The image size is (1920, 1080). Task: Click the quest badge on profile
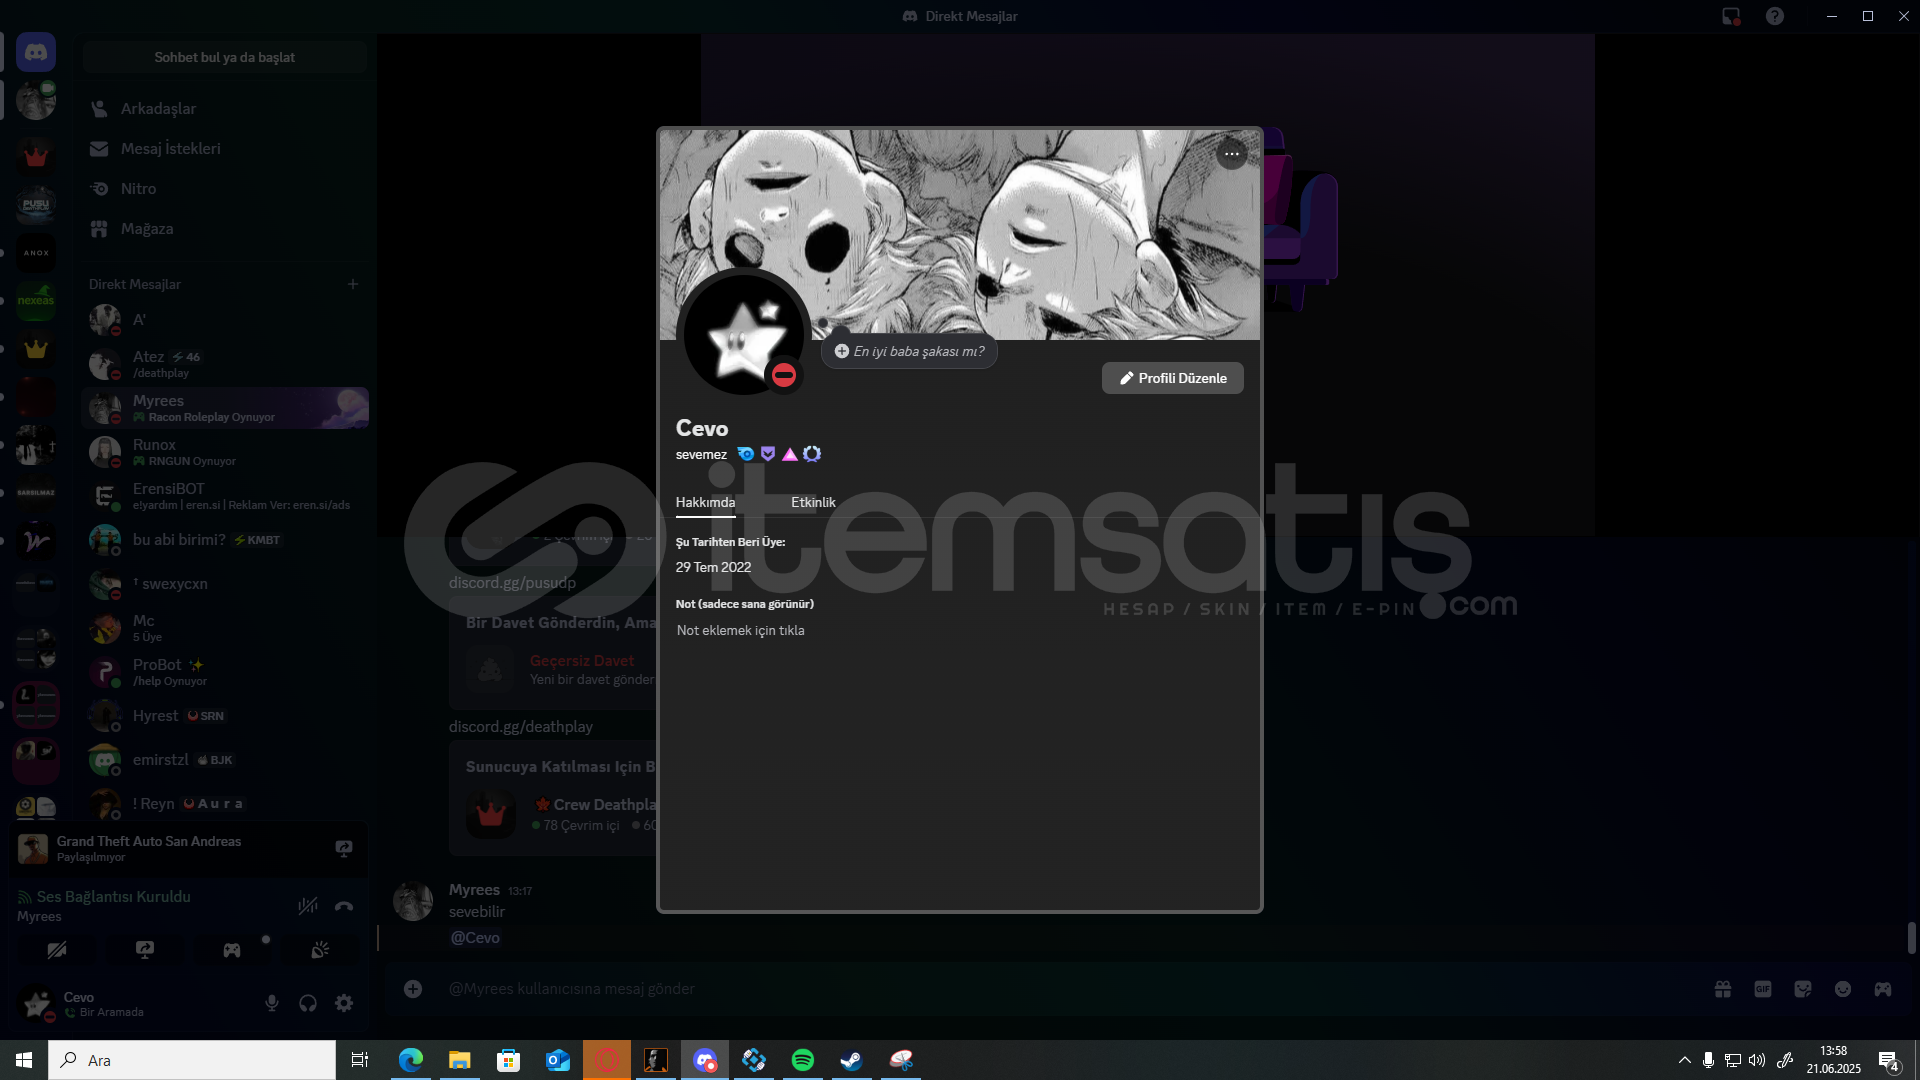pos(812,454)
